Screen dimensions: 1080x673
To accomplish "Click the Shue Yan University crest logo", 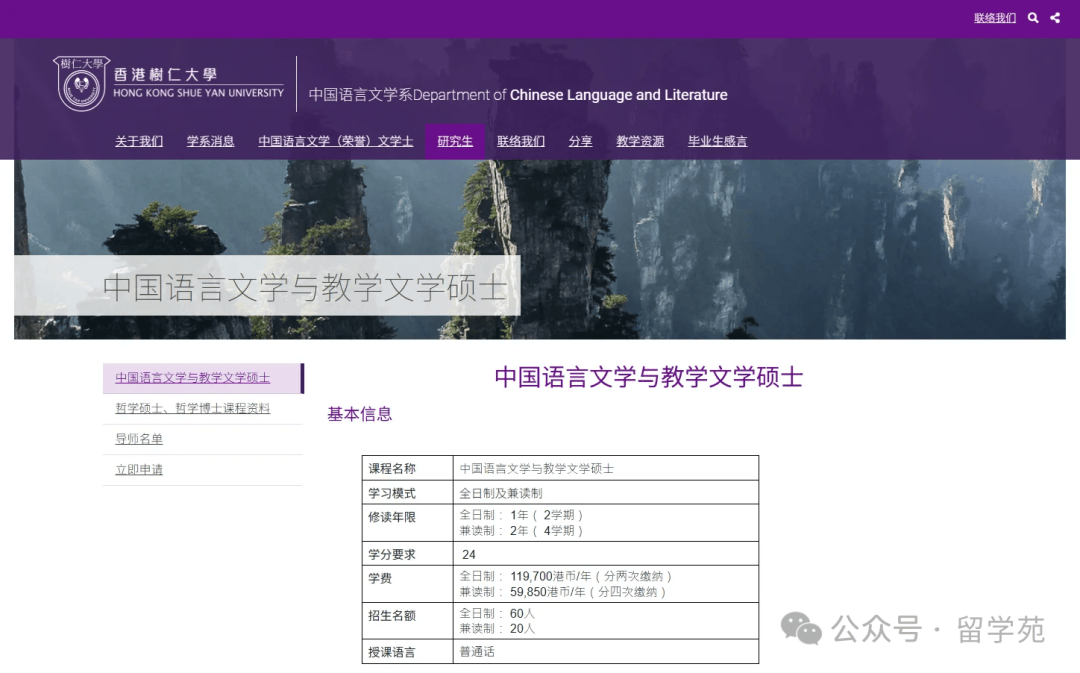I will click(x=81, y=84).
